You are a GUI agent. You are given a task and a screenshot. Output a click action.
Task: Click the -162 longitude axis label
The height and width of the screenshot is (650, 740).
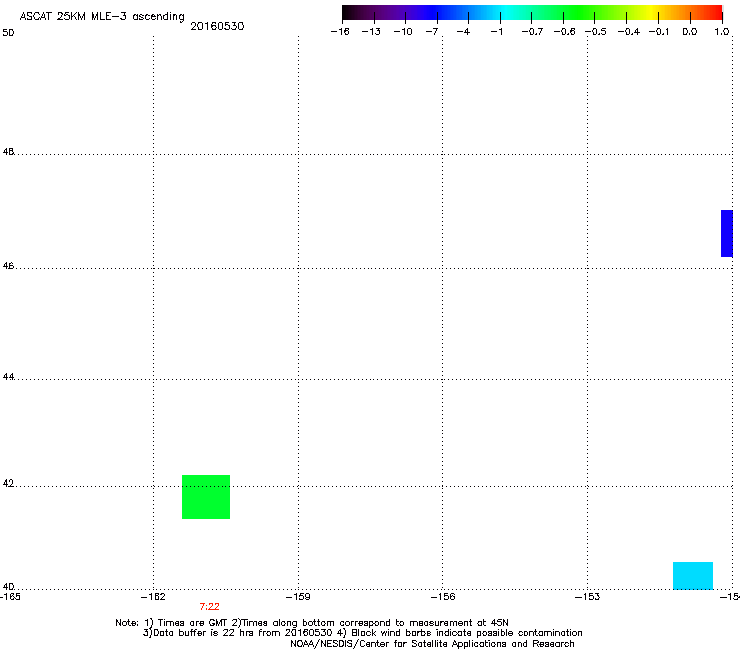[x=153, y=597]
